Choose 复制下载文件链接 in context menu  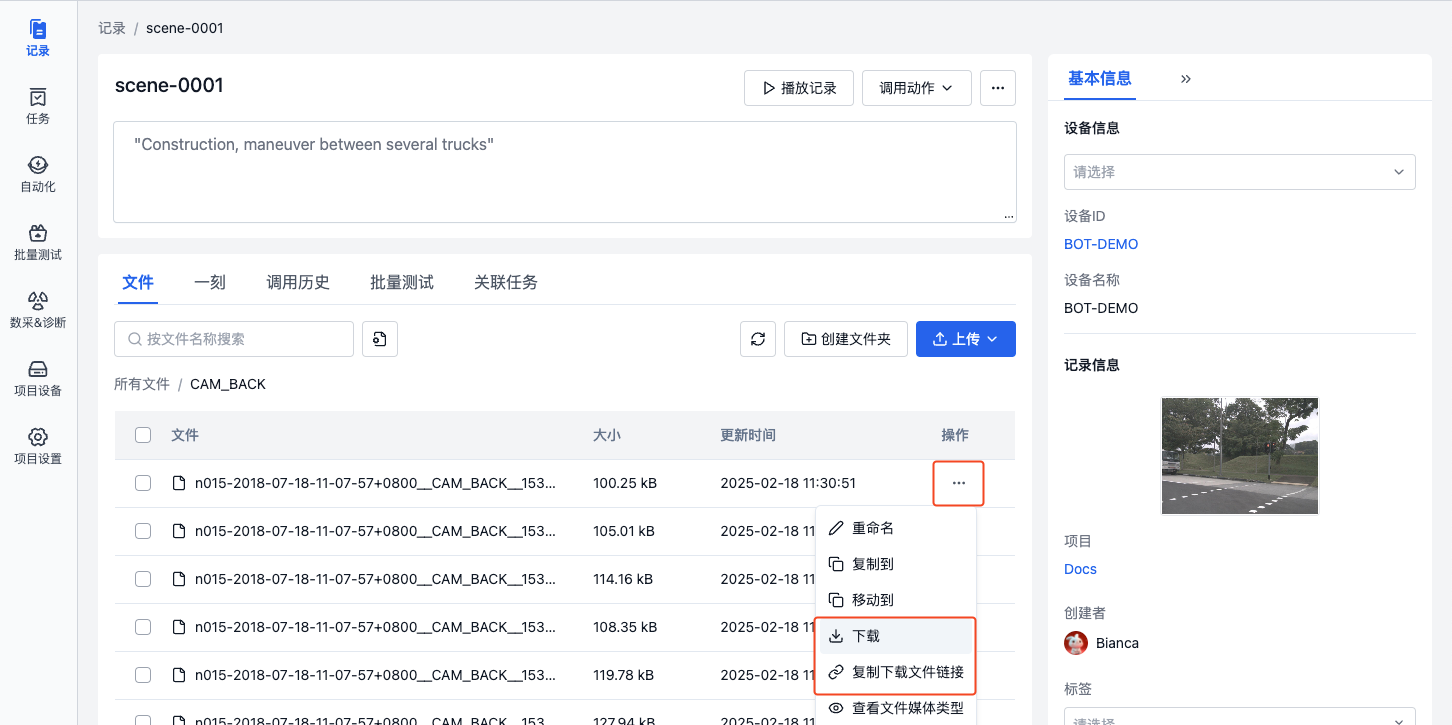(896, 672)
